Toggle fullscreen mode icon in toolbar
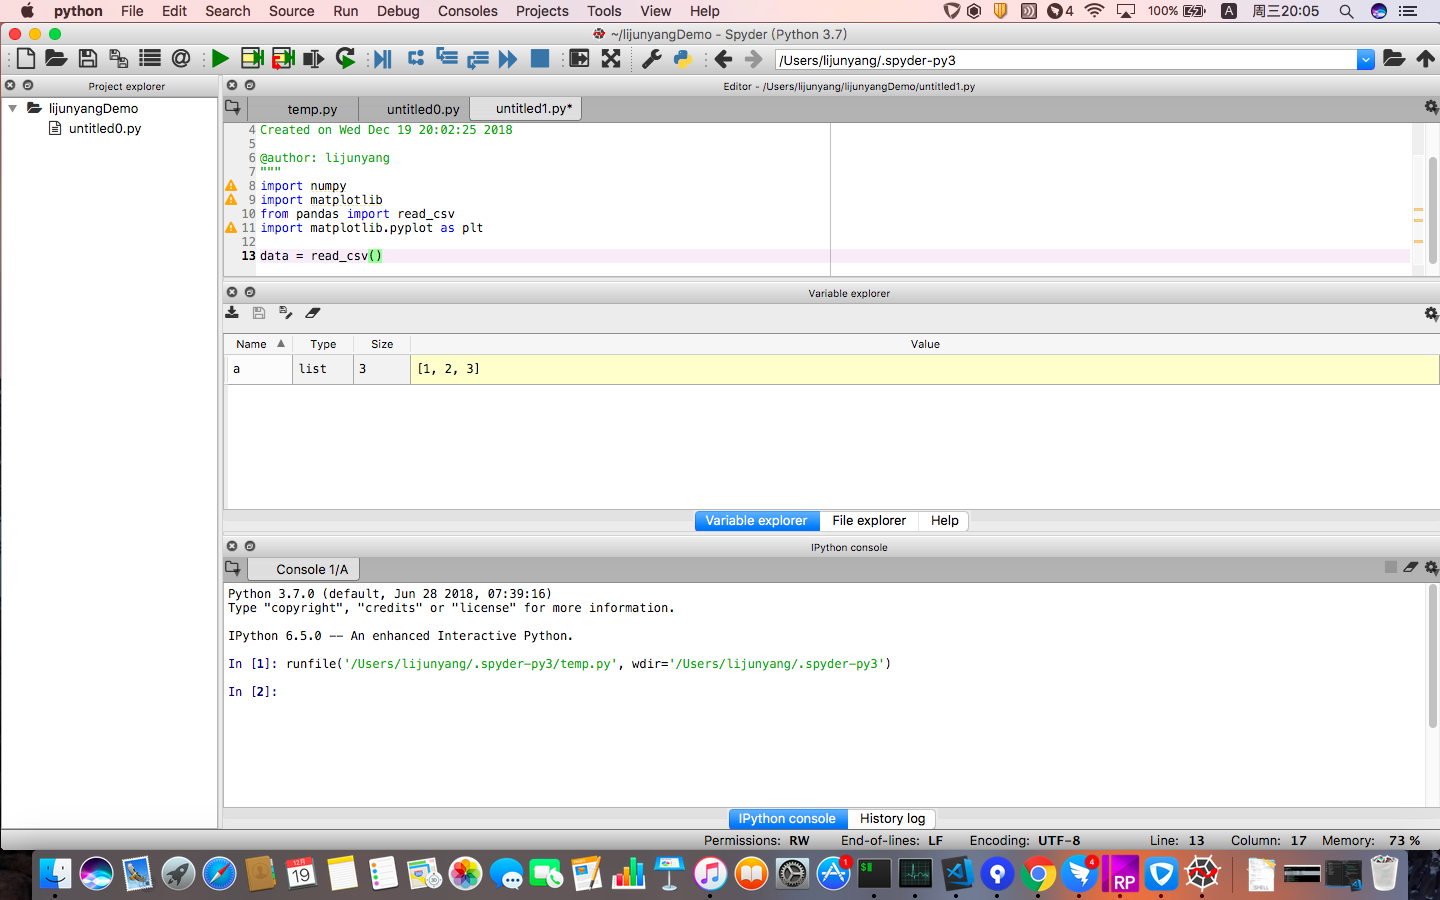 click(611, 59)
